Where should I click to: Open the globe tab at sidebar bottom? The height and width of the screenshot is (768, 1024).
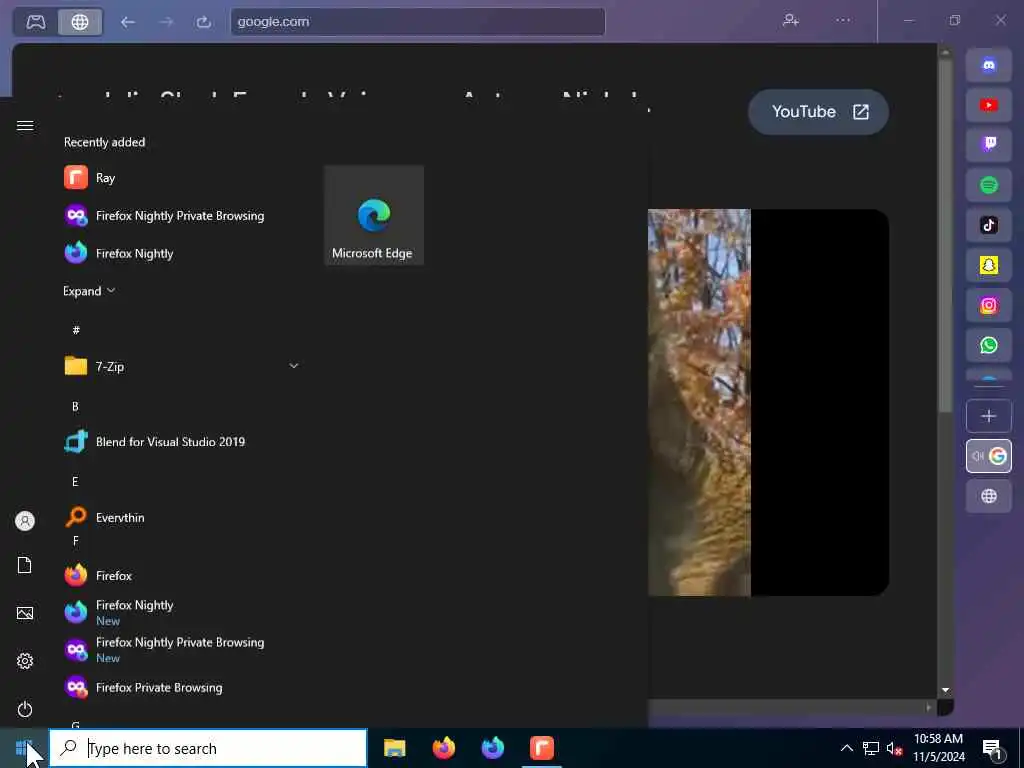tap(989, 496)
